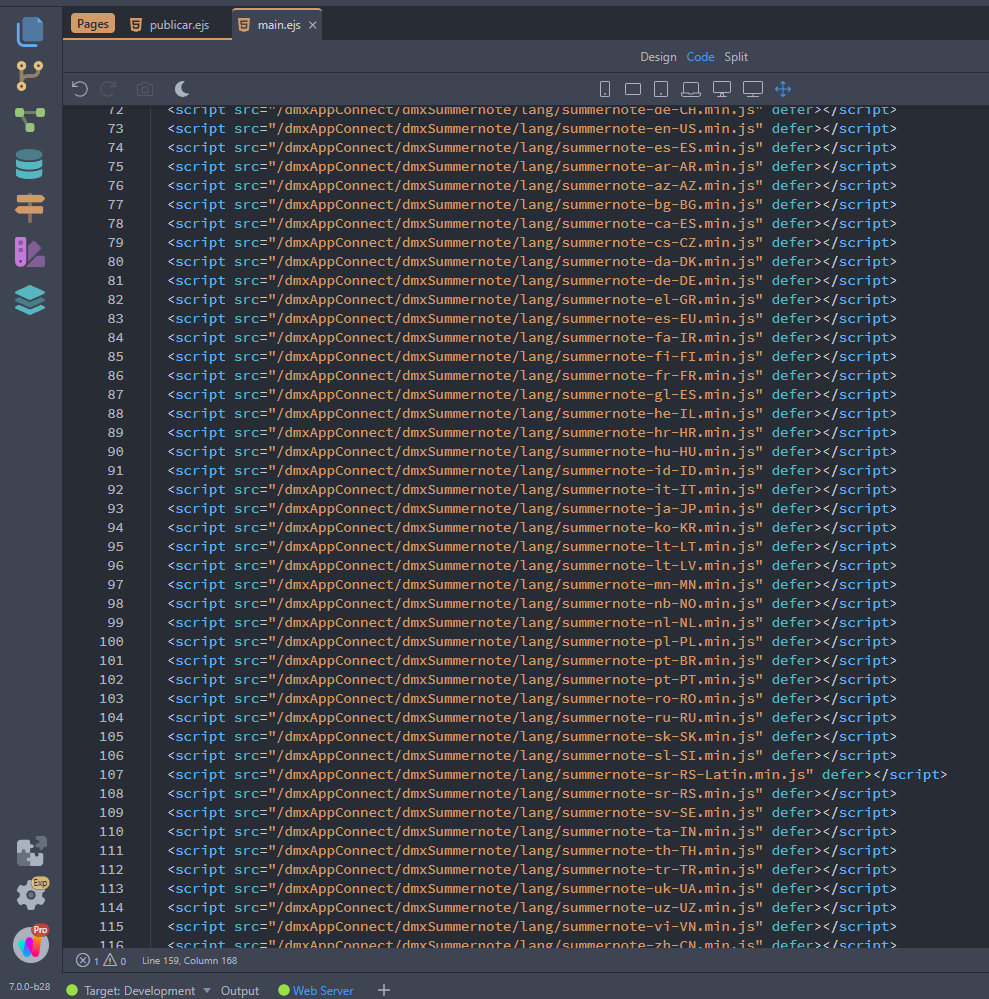Switch to Split view
This screenshot has width=989, height=999.
point(735,57)
